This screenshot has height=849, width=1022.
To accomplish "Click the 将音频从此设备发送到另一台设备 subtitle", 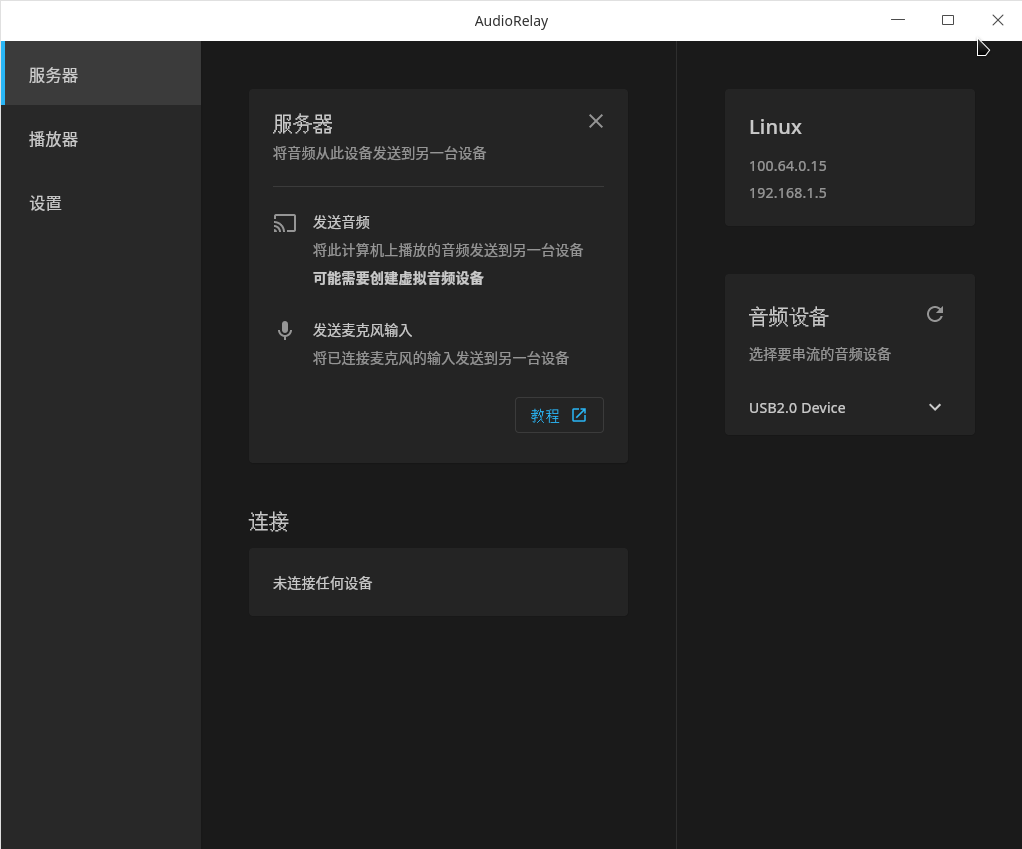I will pyautogui.click(x=379, y=153).
